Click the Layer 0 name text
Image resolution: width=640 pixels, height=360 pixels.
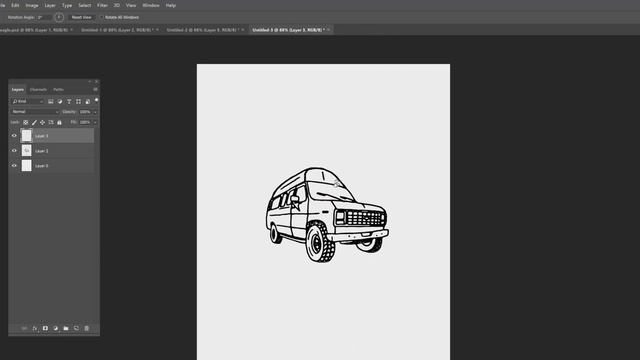click(42, 166)
